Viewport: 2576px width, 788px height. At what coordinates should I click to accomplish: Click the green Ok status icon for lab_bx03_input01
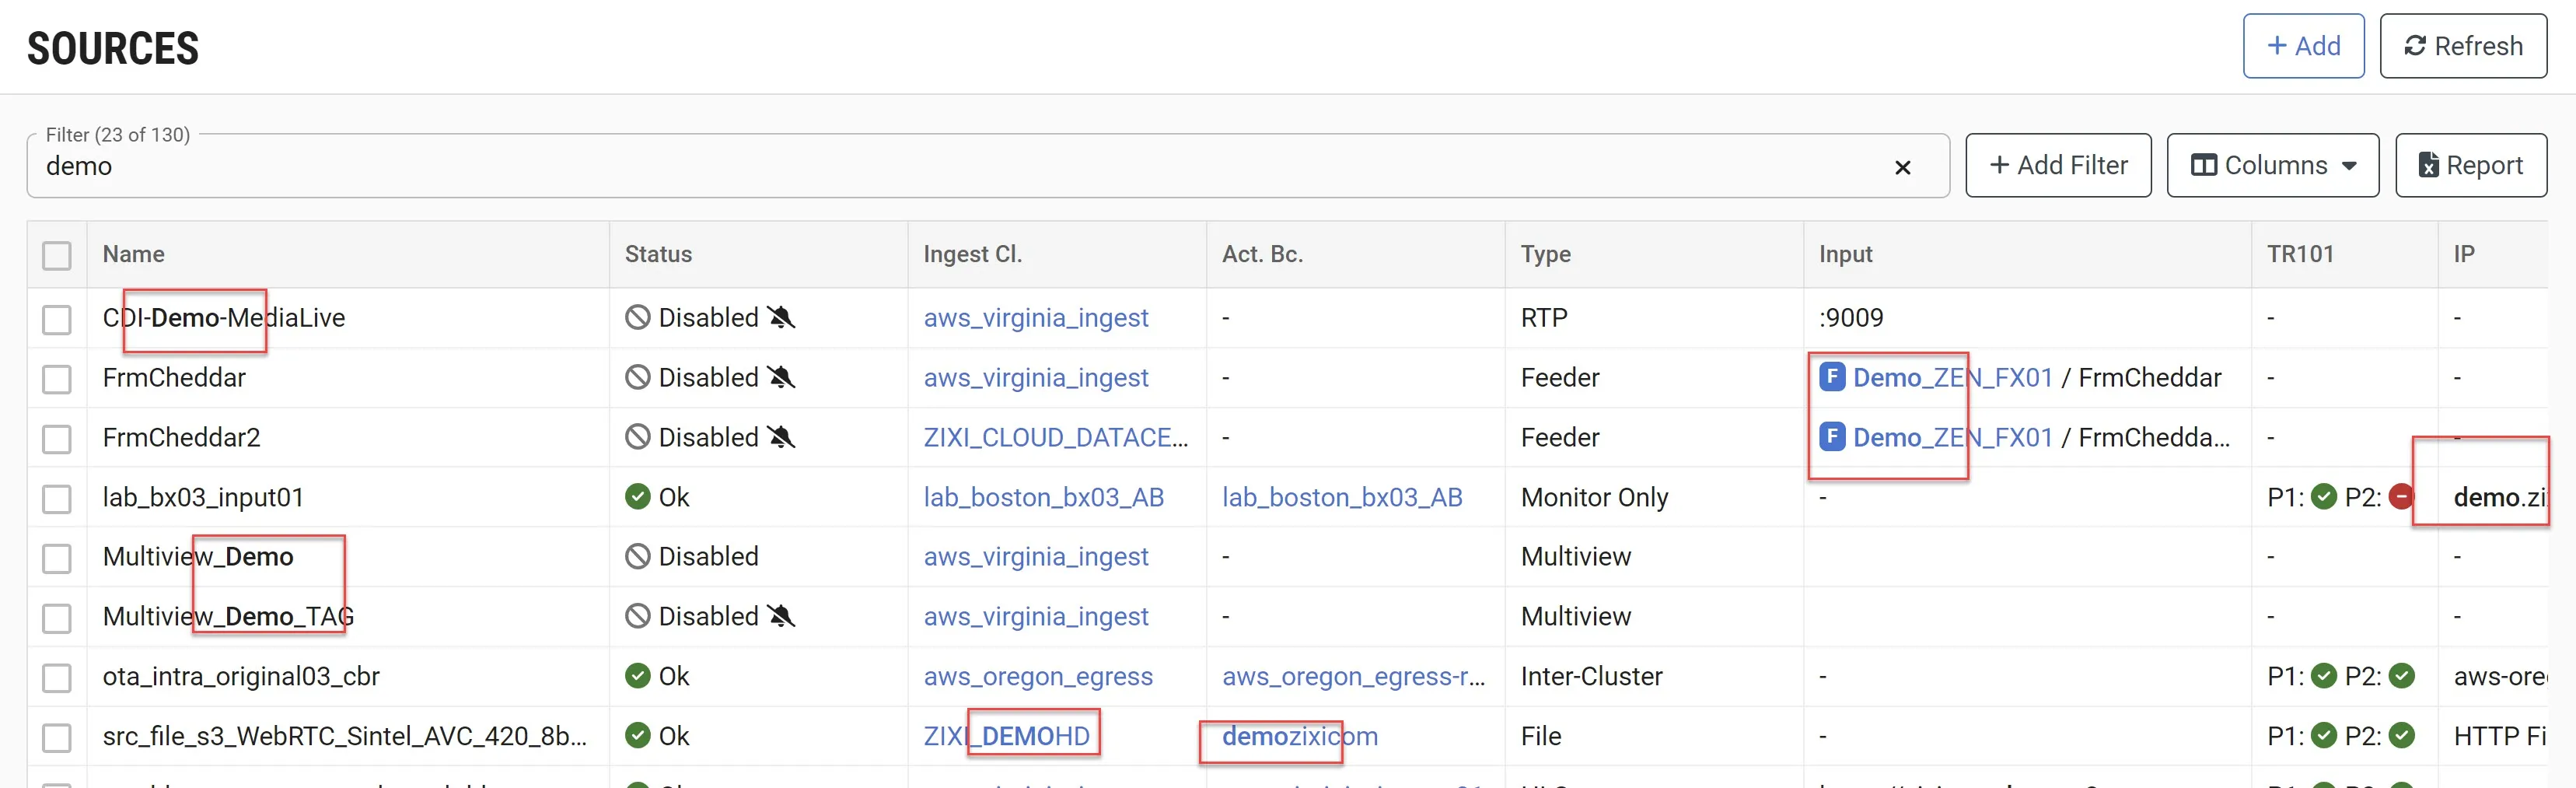(x=637, y=497)
